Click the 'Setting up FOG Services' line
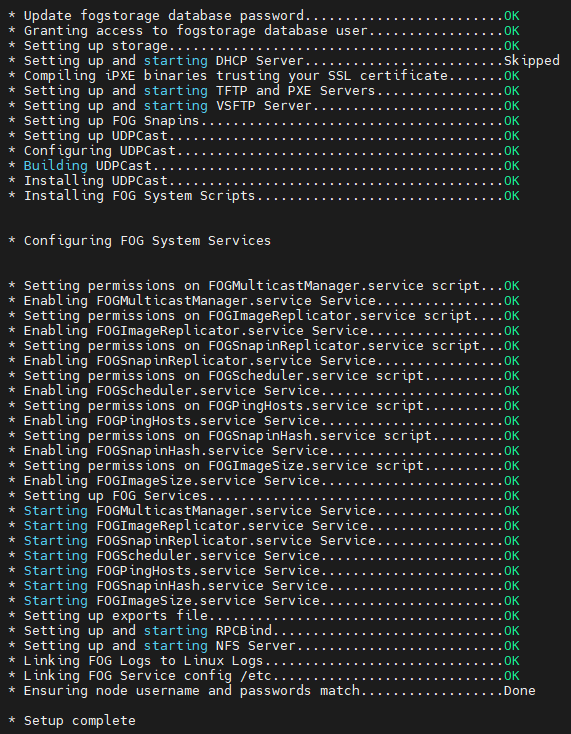The height and width of the screenshot is (734, 571). pyautogui.click(x=264, y=495)
